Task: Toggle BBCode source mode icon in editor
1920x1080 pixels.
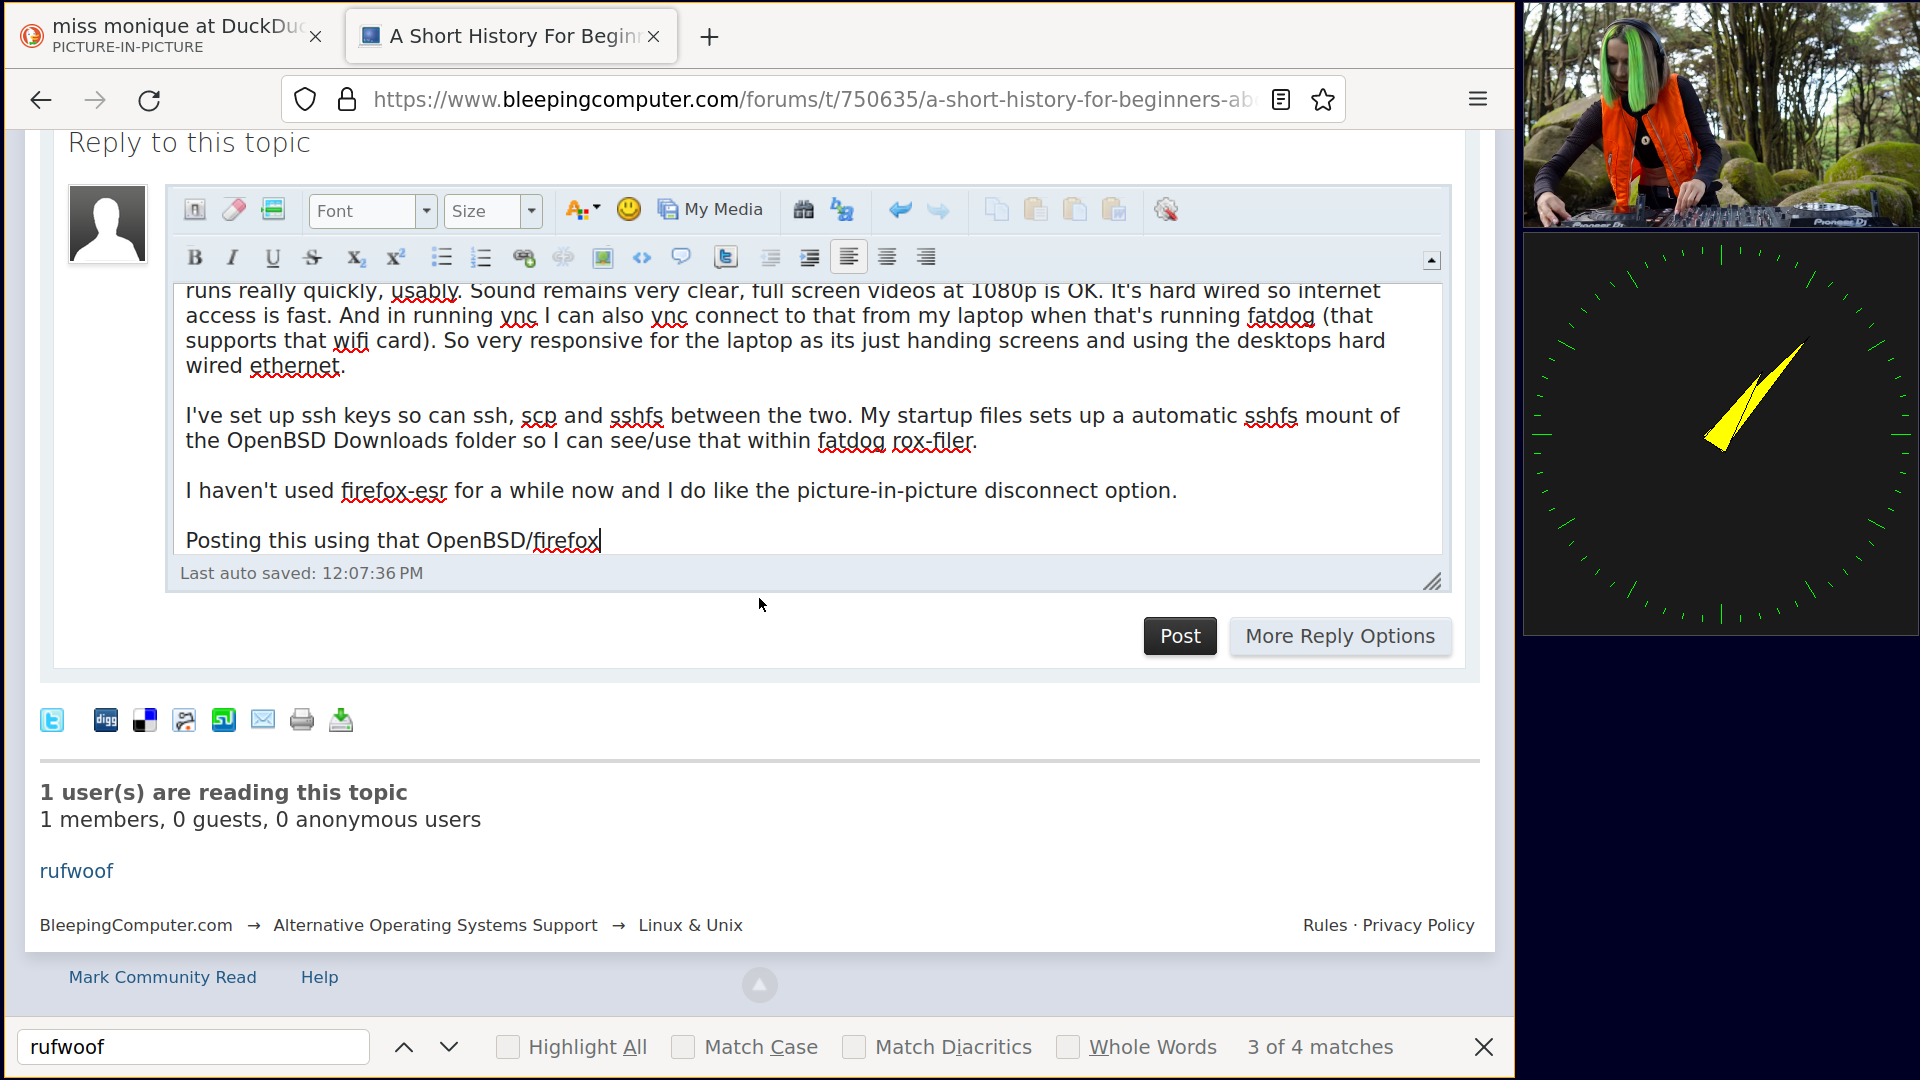Action: click(195, 210)
